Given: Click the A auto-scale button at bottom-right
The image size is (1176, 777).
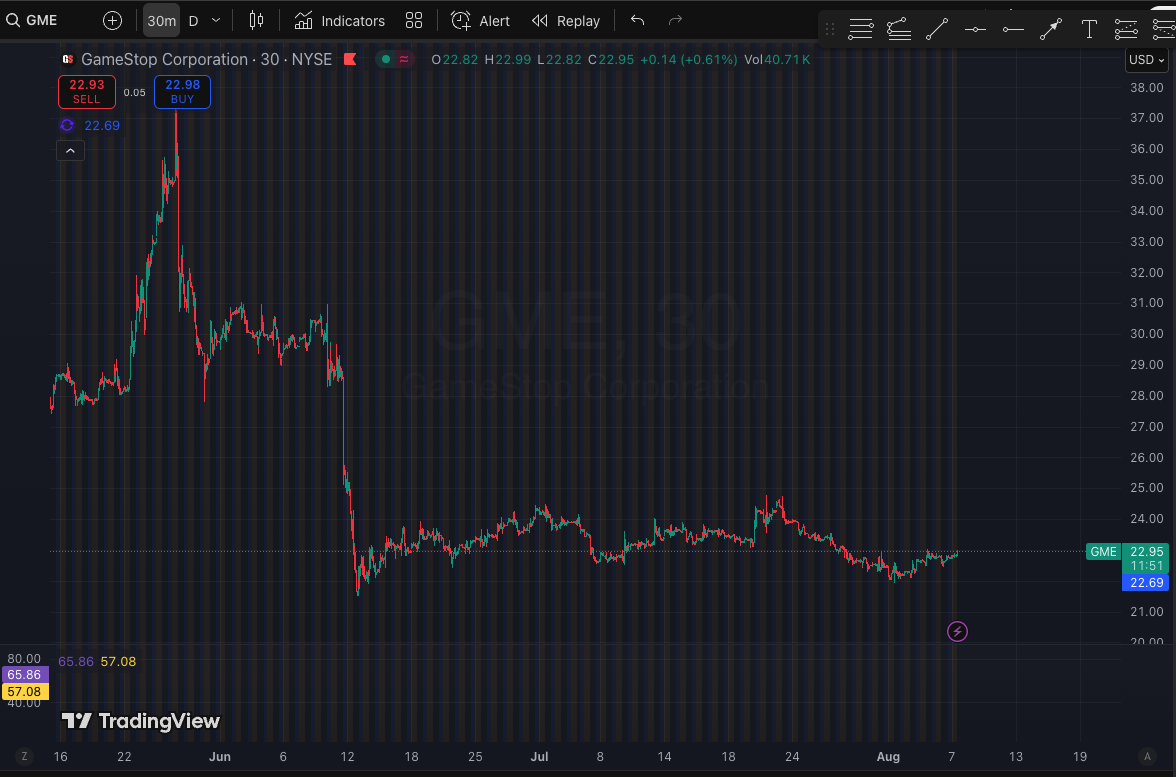Looking at the screenshot, I should (x=1147, y=756).
